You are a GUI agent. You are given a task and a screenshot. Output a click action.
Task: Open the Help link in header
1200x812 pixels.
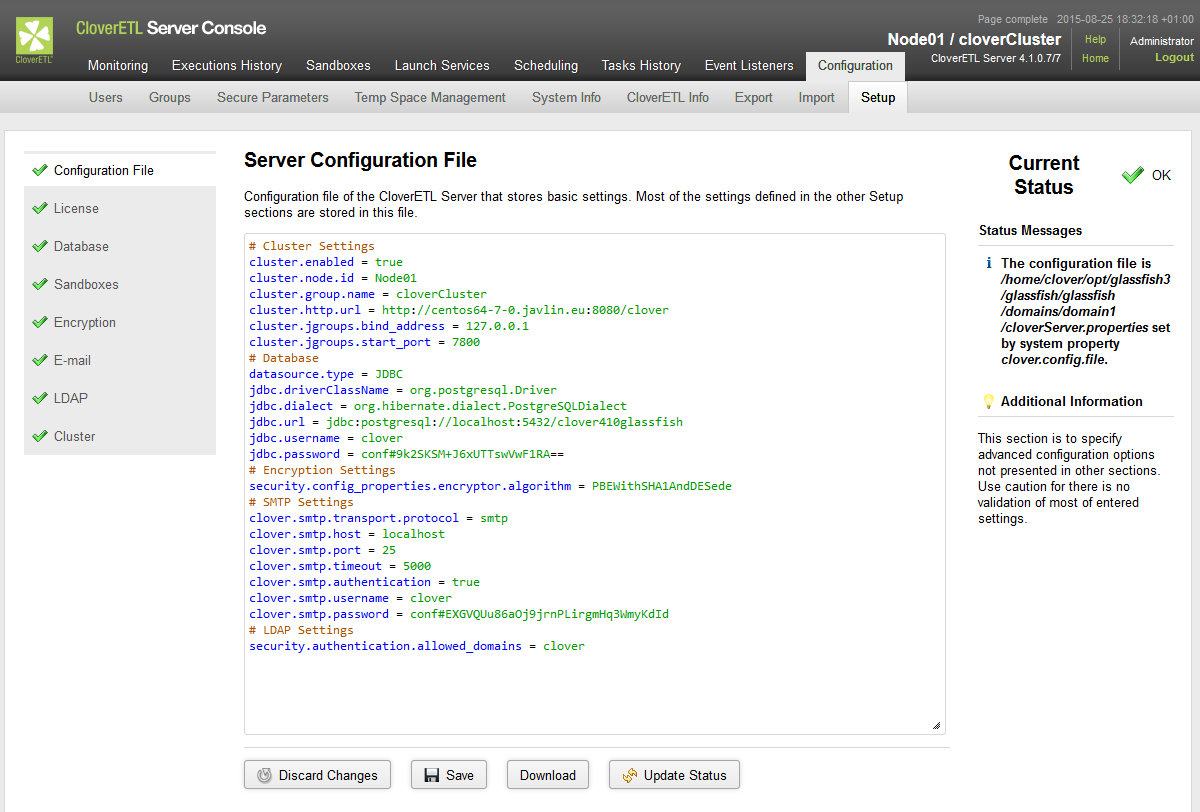tap(1095, 40)
